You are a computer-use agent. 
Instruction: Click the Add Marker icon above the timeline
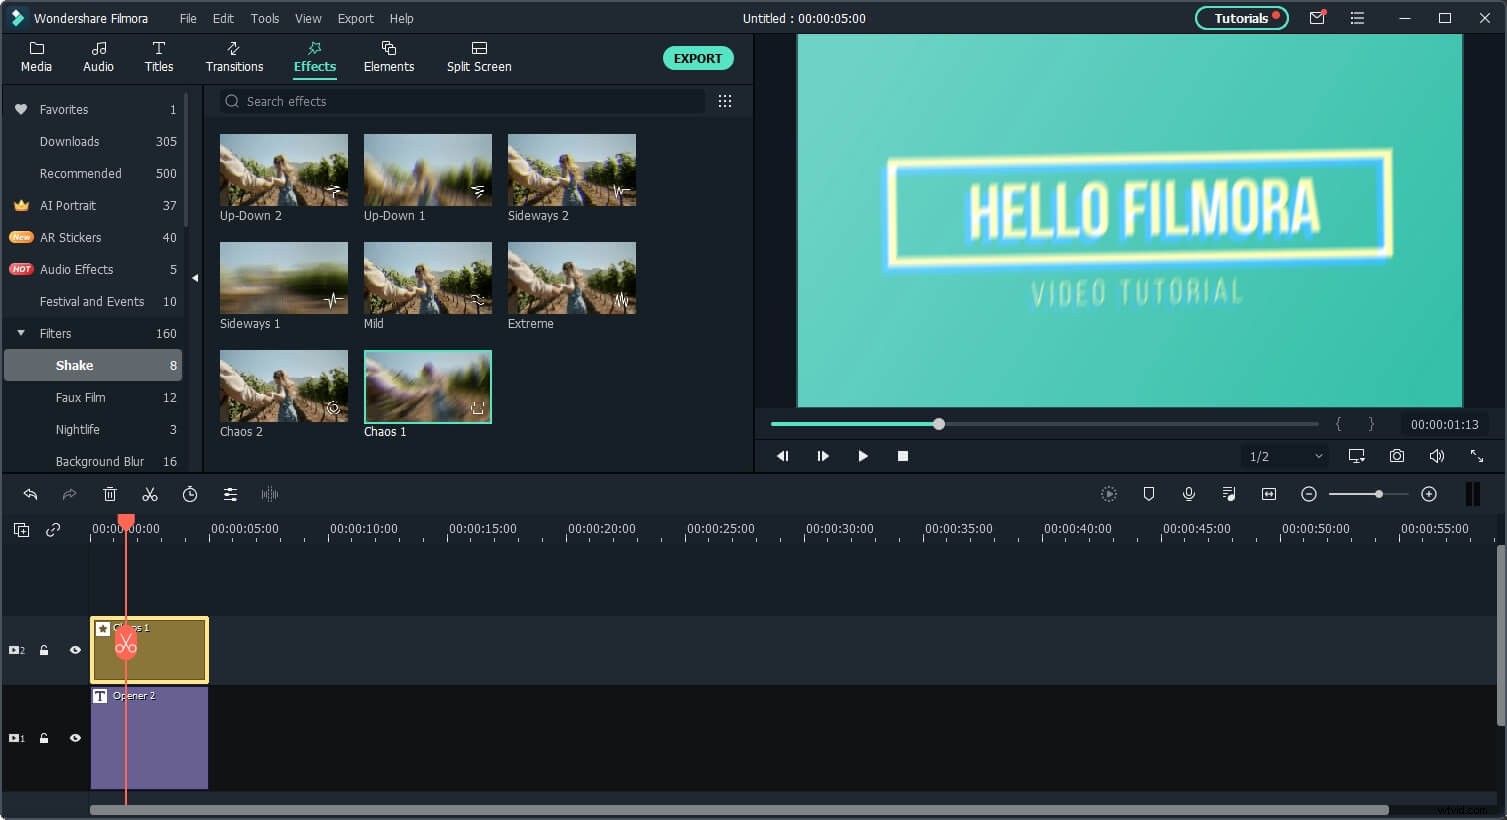pos(1149,493)
